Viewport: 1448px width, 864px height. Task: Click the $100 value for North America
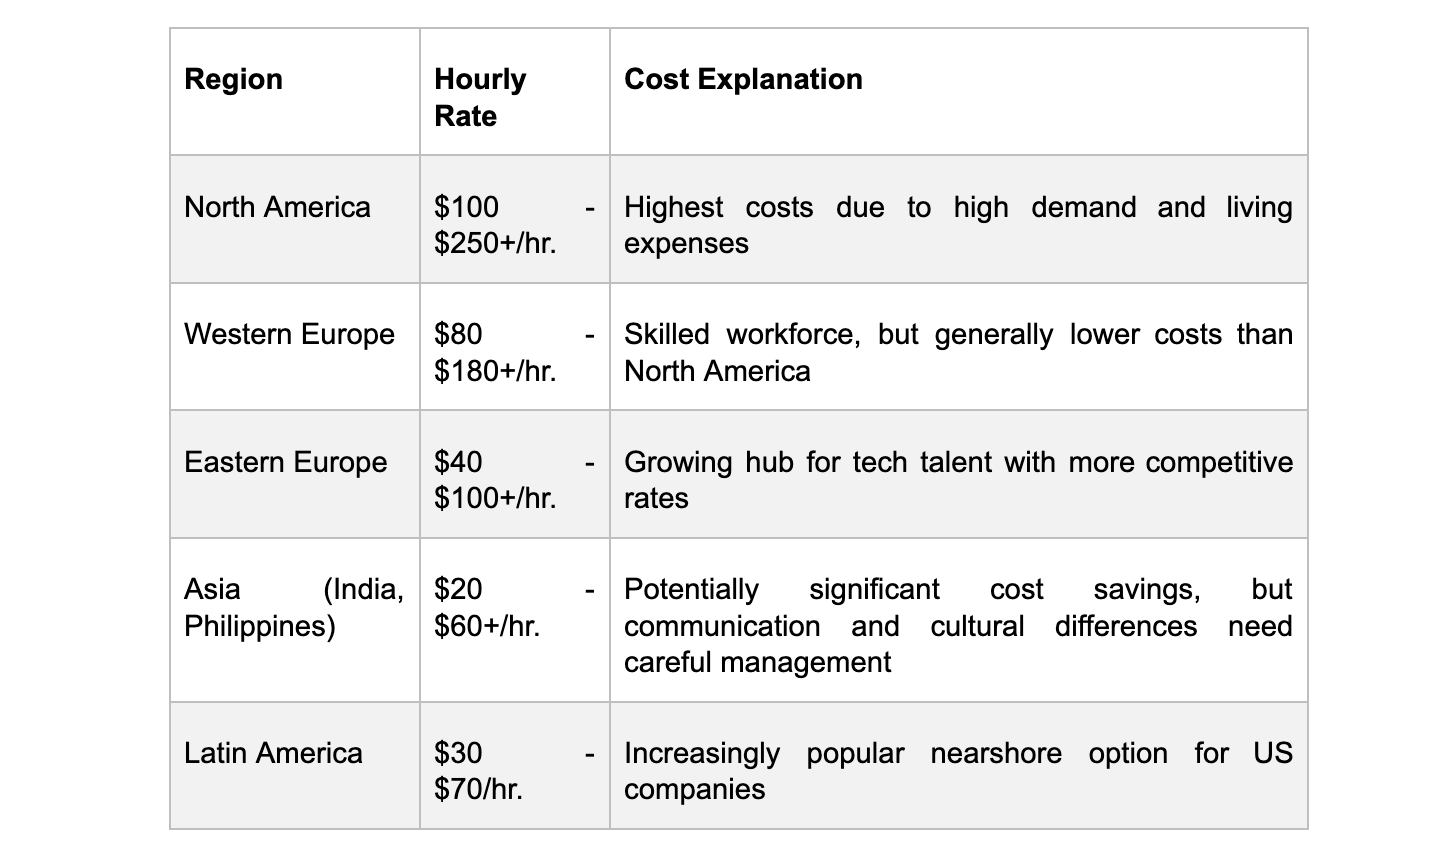coord(466,207)
